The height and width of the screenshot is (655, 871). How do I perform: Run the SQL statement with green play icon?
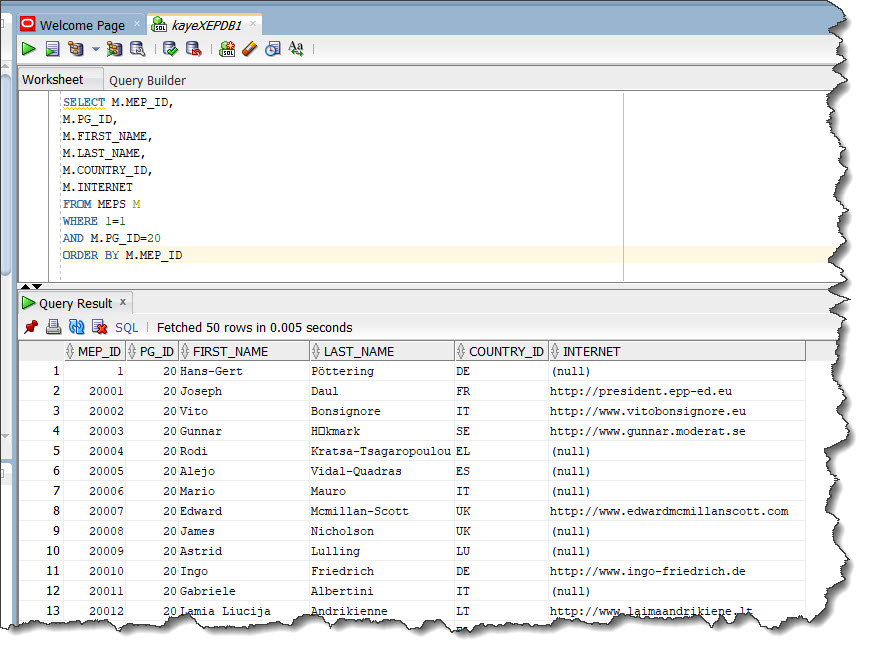tap(28, 49)
